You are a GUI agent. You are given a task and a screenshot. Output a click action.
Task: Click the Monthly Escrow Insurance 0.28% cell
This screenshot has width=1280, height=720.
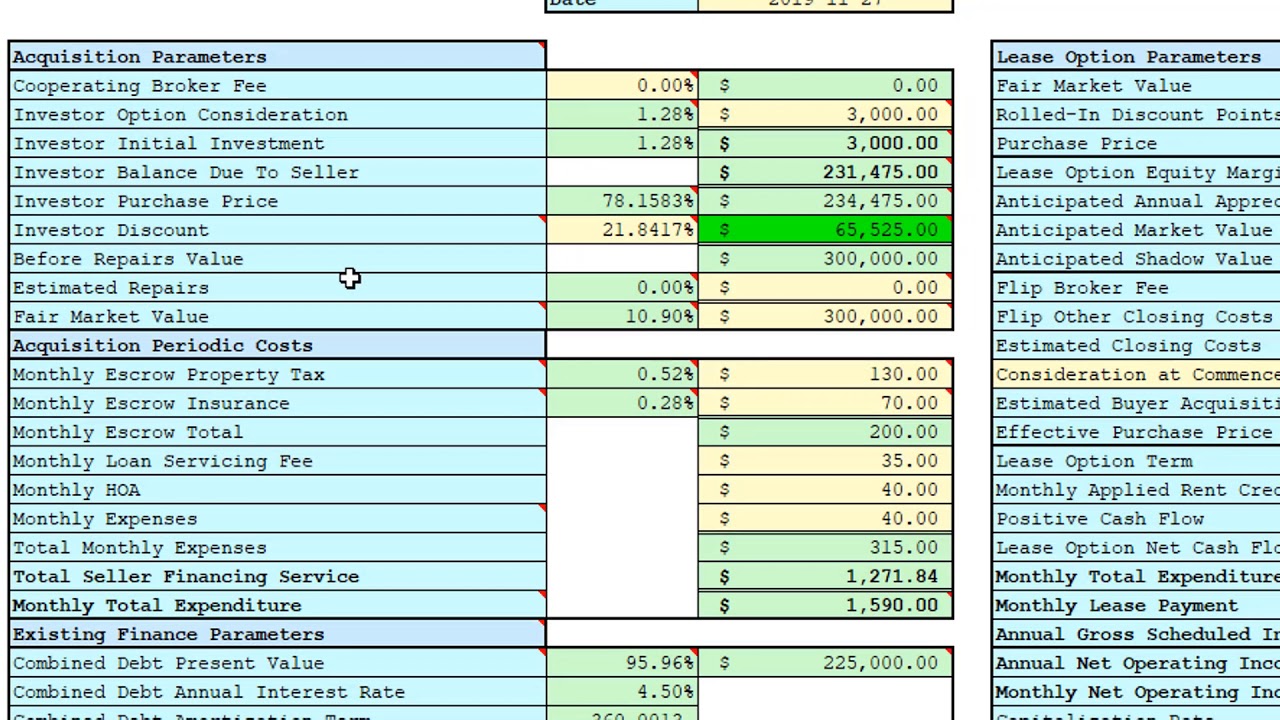622,403
